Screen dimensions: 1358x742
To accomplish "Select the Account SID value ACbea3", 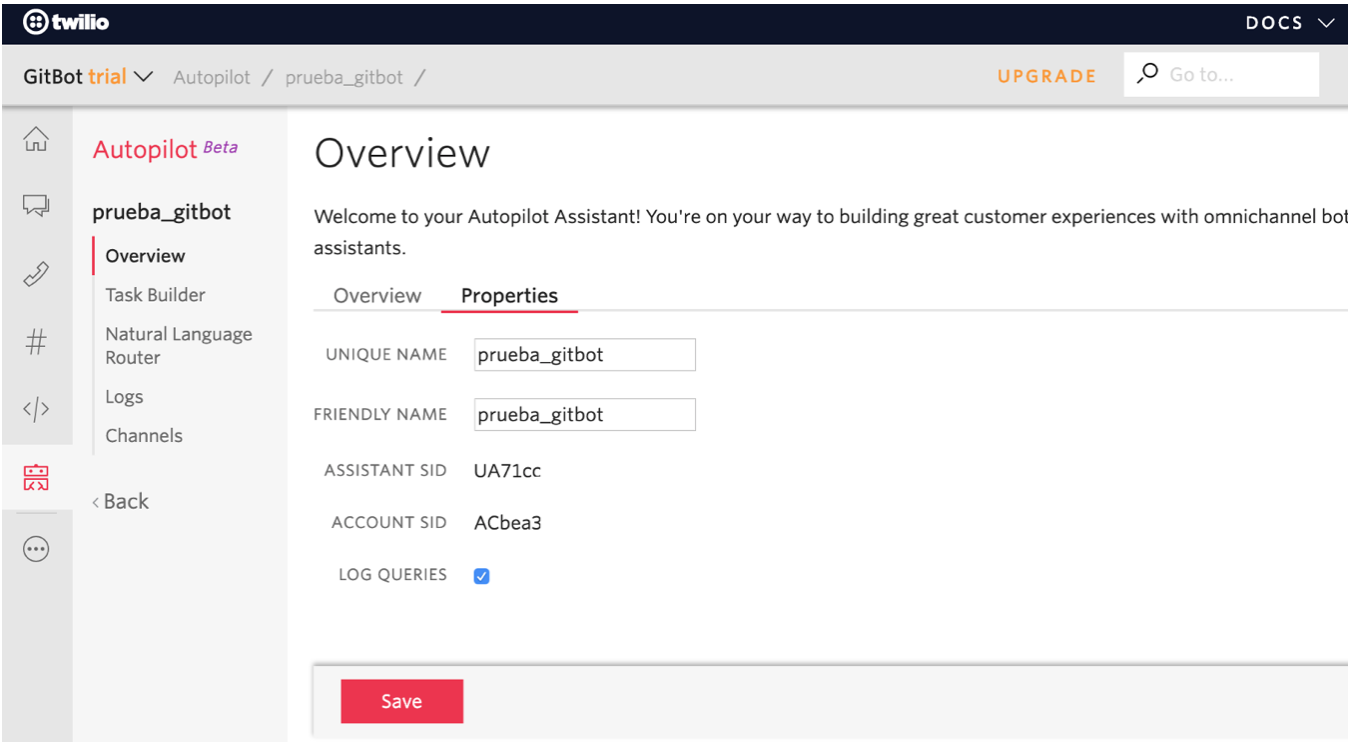I will pos(507,523).
